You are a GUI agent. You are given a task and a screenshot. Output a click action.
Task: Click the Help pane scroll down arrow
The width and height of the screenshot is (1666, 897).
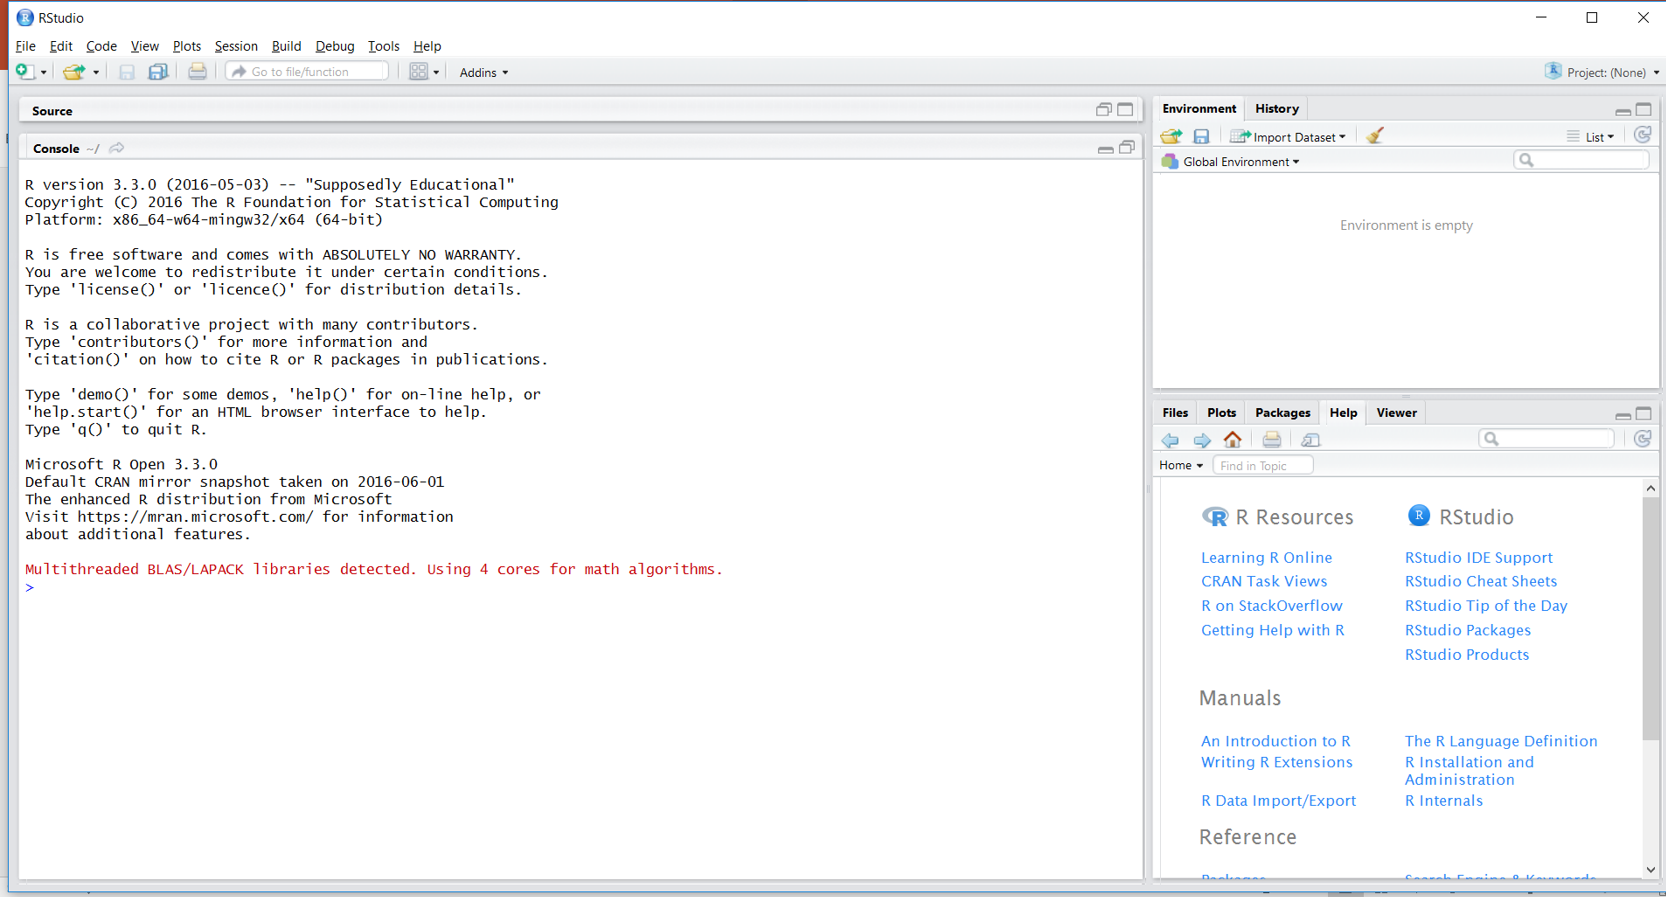(x=1651, y=870)
